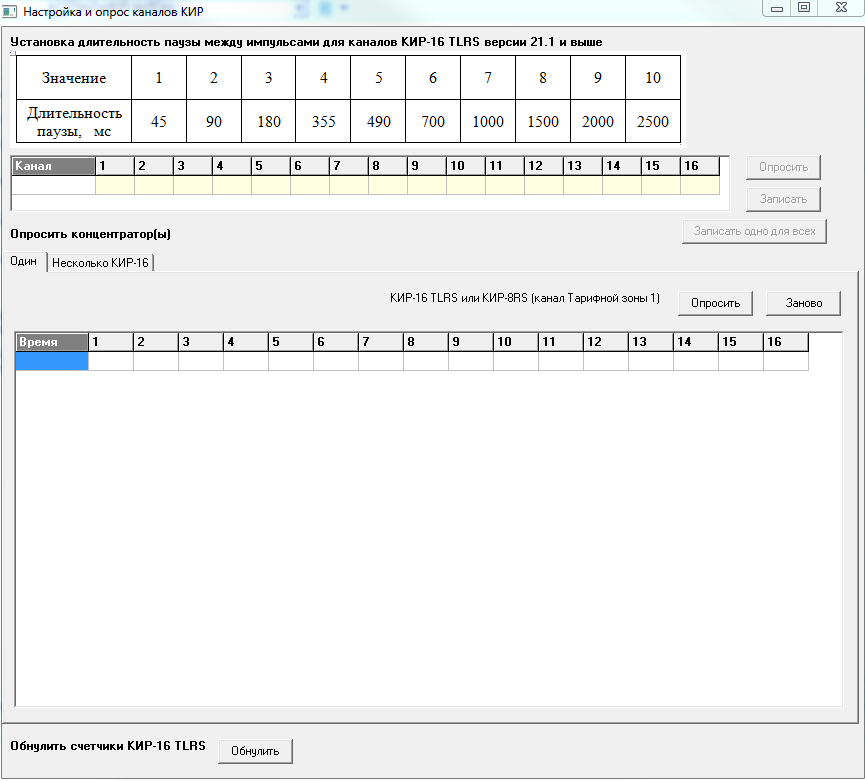Click the window icon in title bar
The height and width of the screenshot is (781, 865).
tap(11, 11)
